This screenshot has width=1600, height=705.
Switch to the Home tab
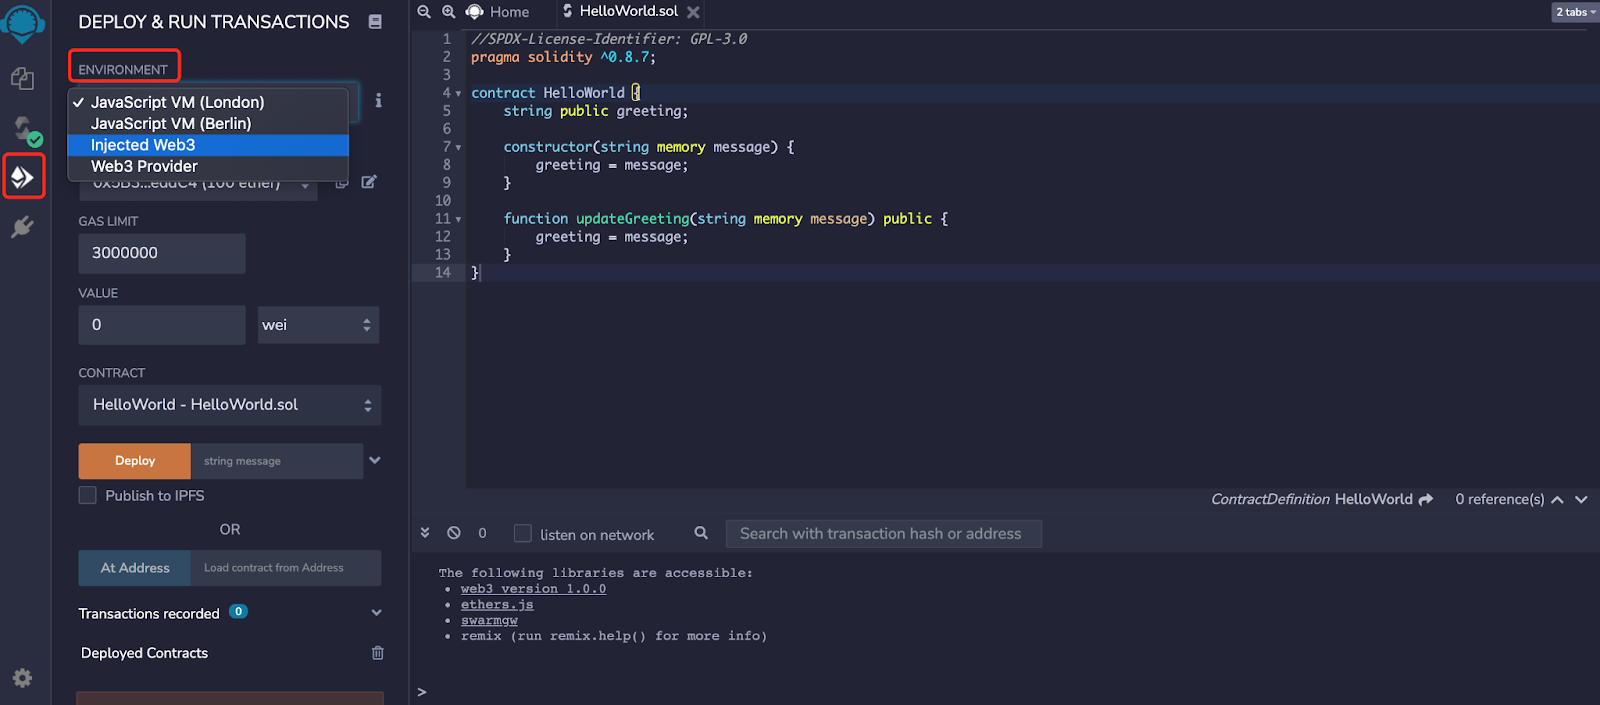click(498, 12)
